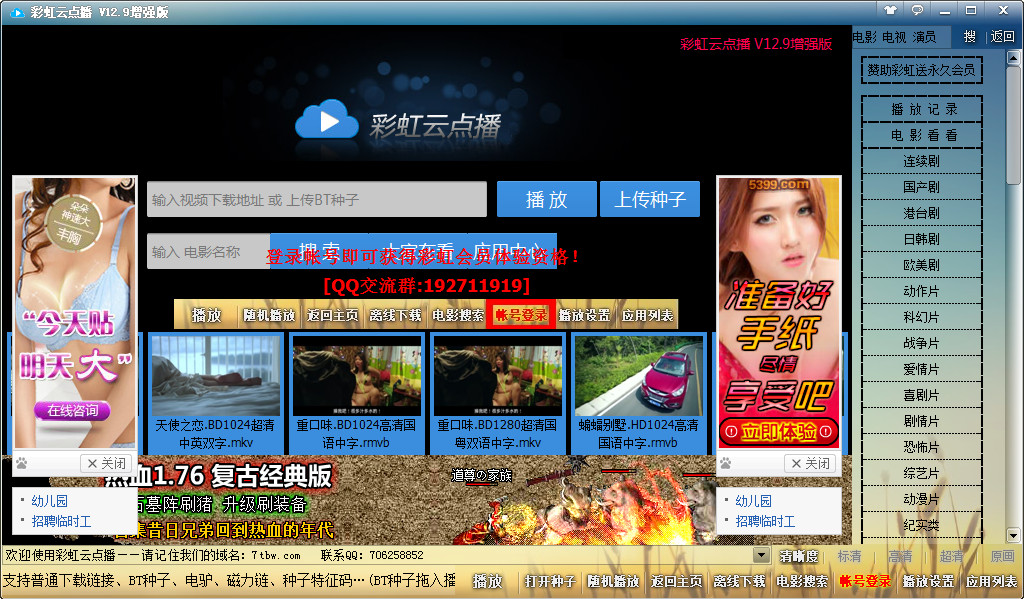Select 欧美剧 category in sidebar
The width and height of the screenshot is (1024, 599).
click(x=921, y=265)
